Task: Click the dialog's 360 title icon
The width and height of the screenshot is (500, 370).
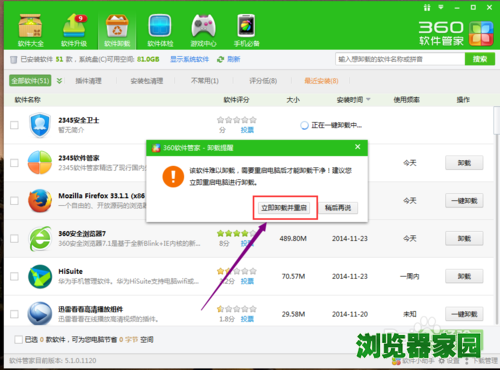Action: click(x=156, y=148)
